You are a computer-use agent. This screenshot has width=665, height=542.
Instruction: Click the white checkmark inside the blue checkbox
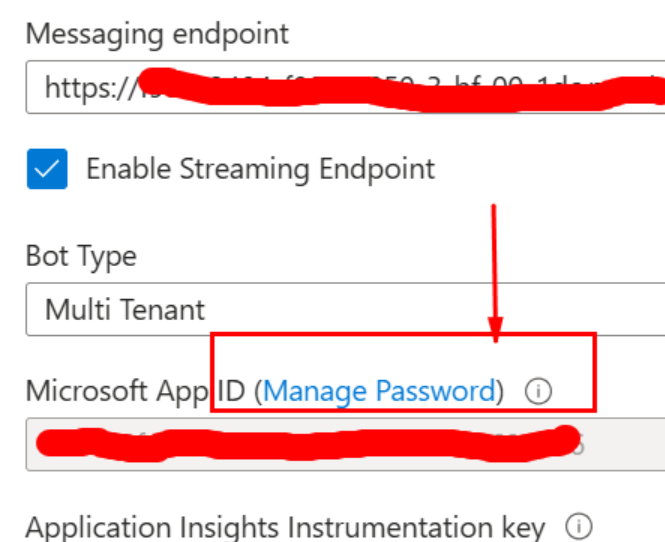click(x=47, y=169)
